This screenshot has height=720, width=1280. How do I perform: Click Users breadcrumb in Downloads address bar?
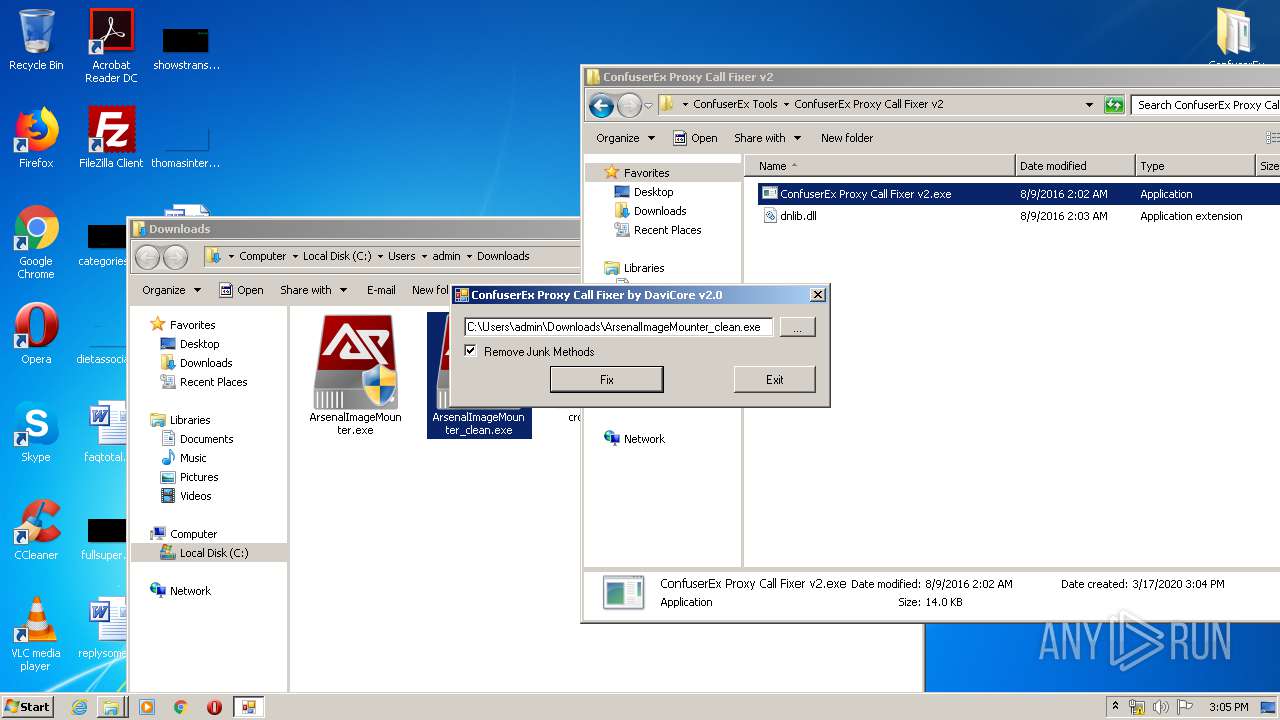pyautogui.click(x=401, y=256)
